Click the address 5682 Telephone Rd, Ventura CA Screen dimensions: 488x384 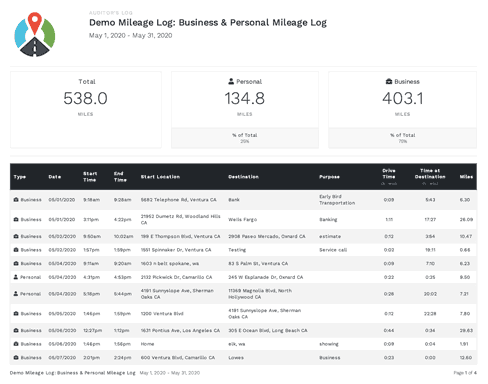[178, 200]
